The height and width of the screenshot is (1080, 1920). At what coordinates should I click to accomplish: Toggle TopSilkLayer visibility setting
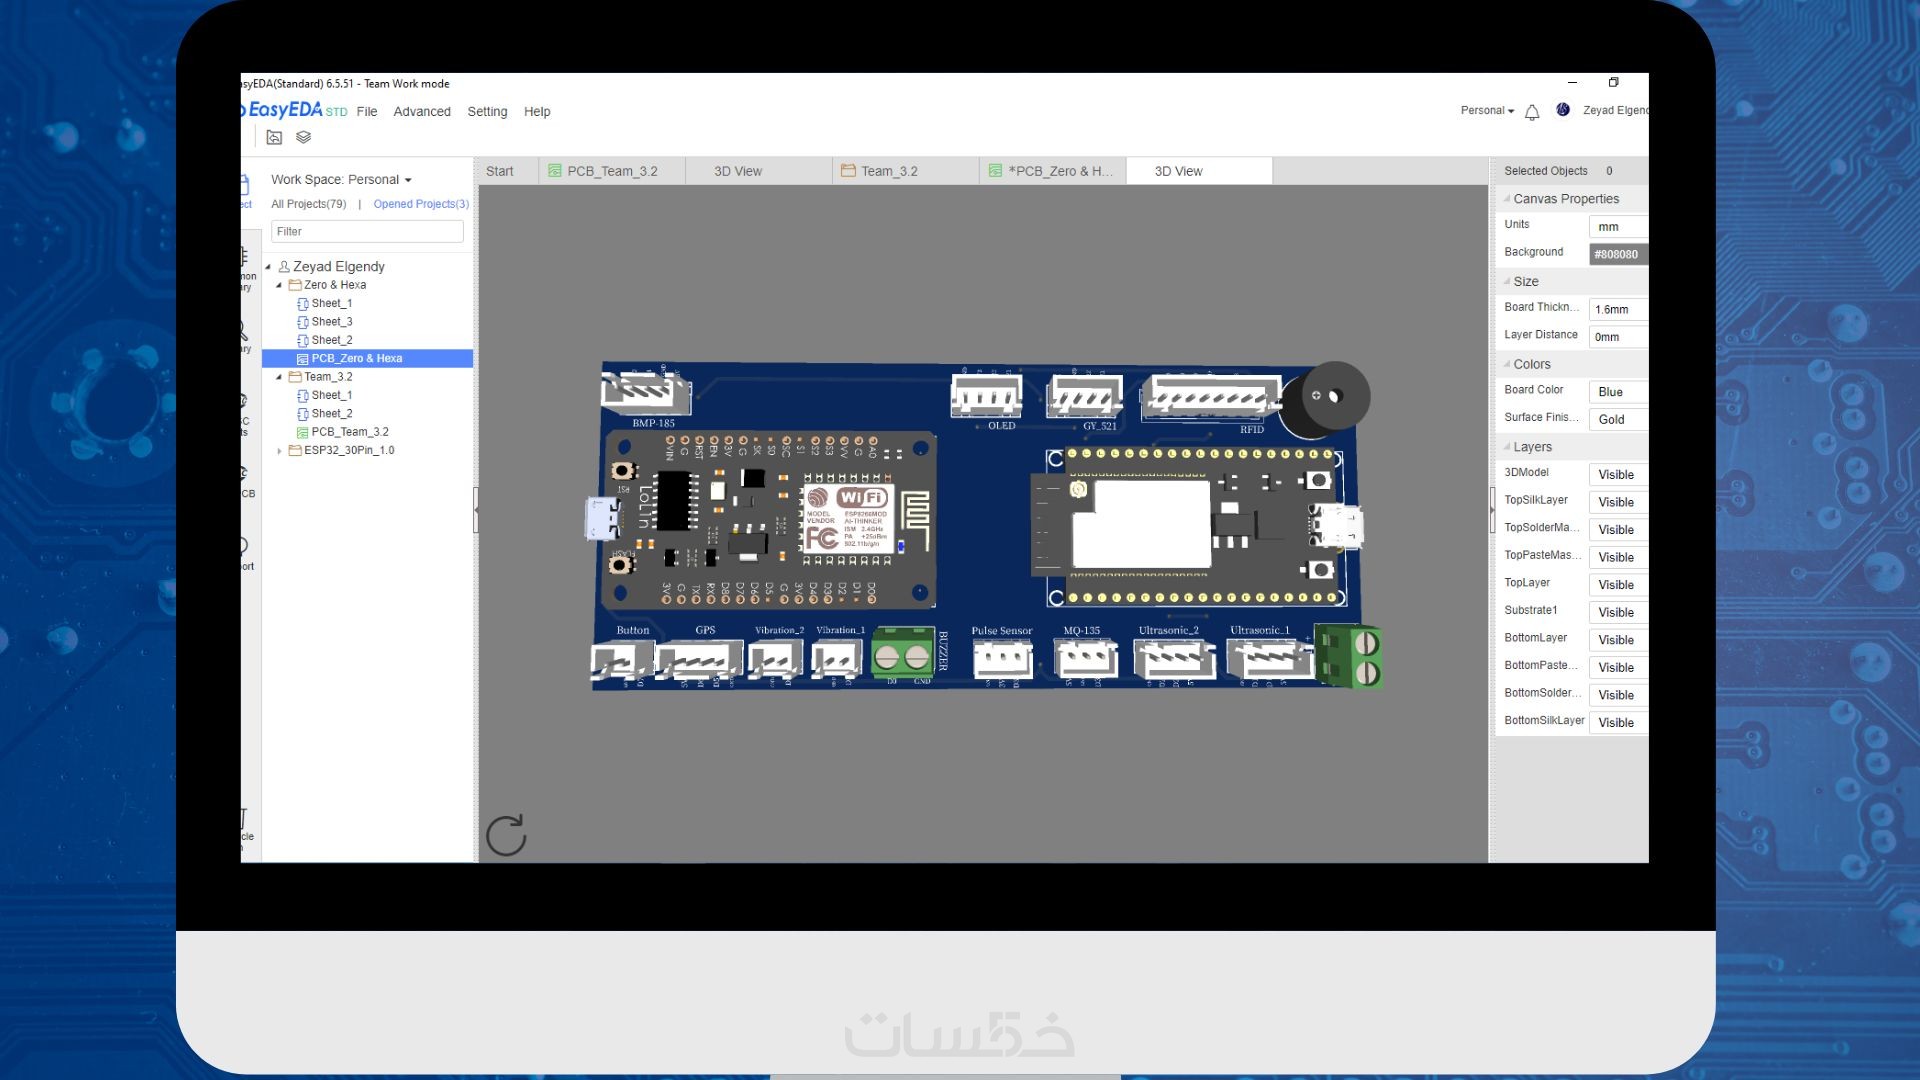click(x=1615, y=502)
